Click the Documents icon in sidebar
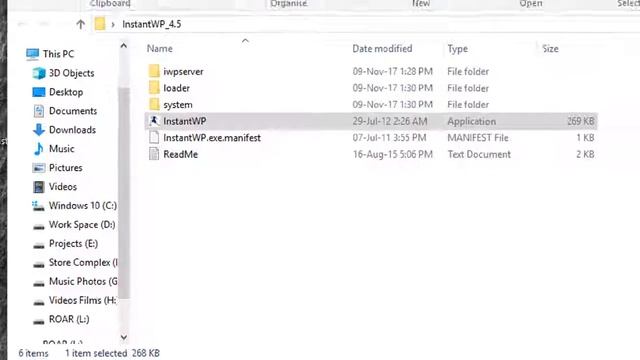Screen dimensions: 640x360 pos(39,111)
